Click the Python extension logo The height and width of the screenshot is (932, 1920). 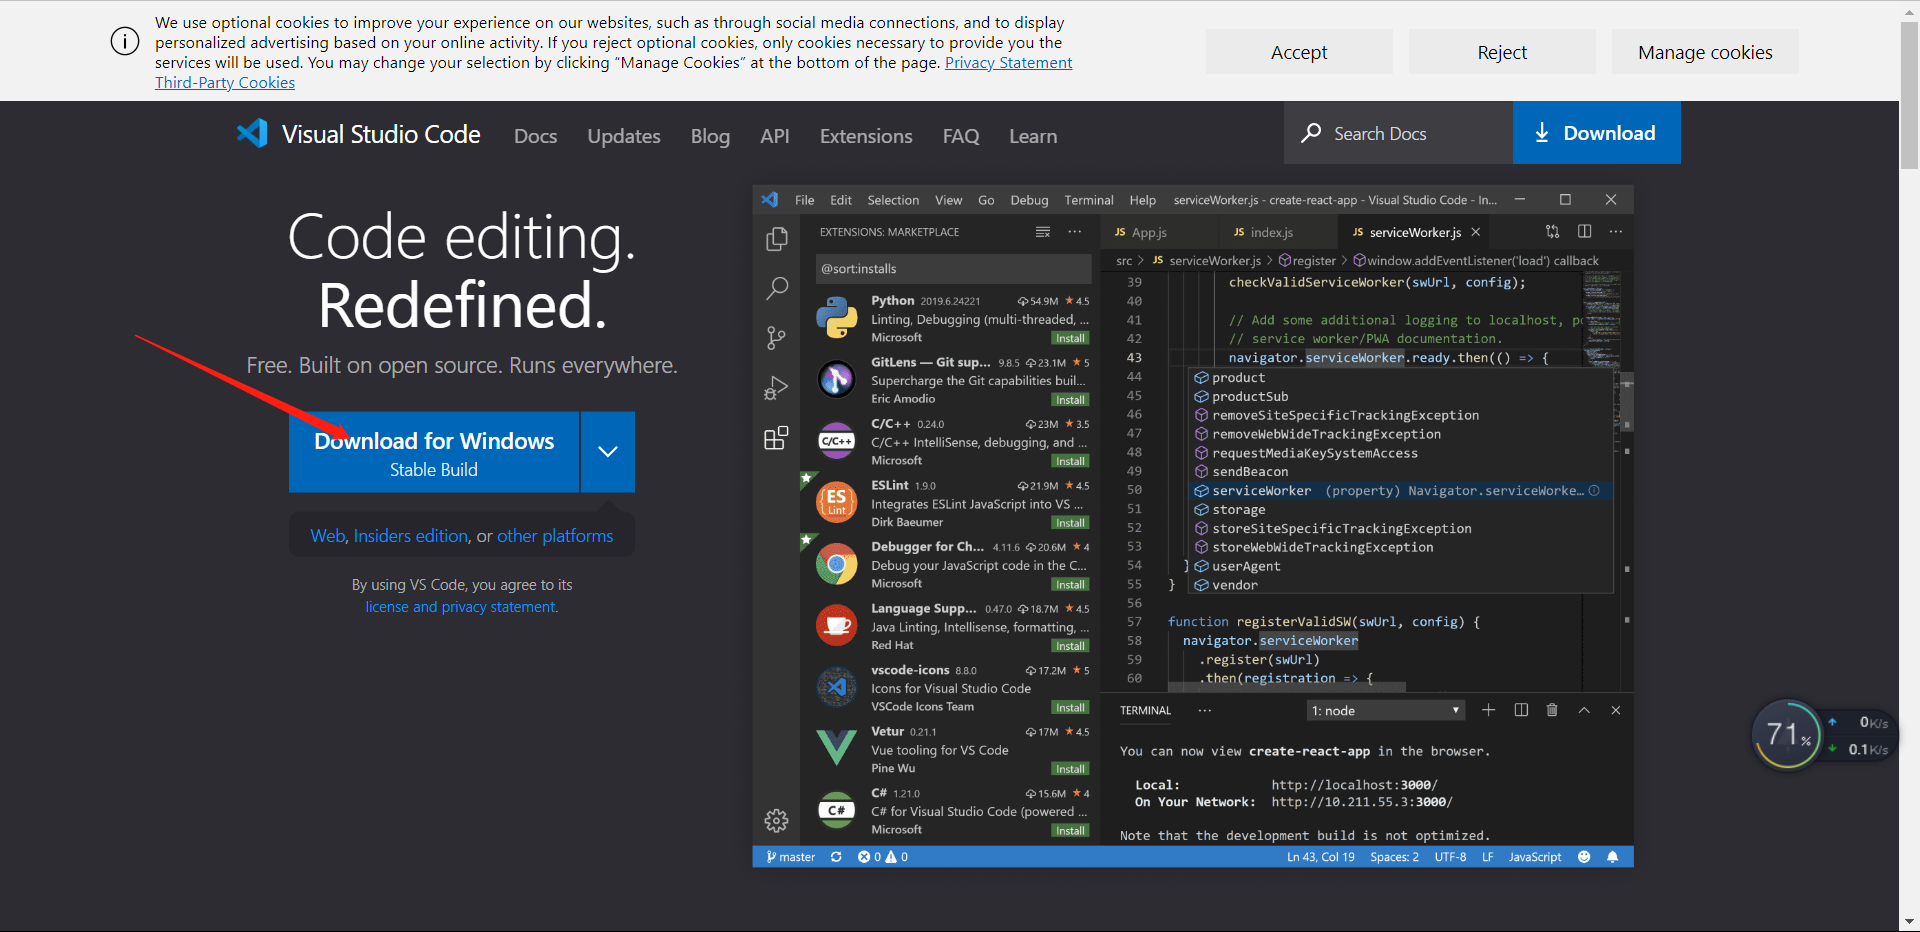837,318
